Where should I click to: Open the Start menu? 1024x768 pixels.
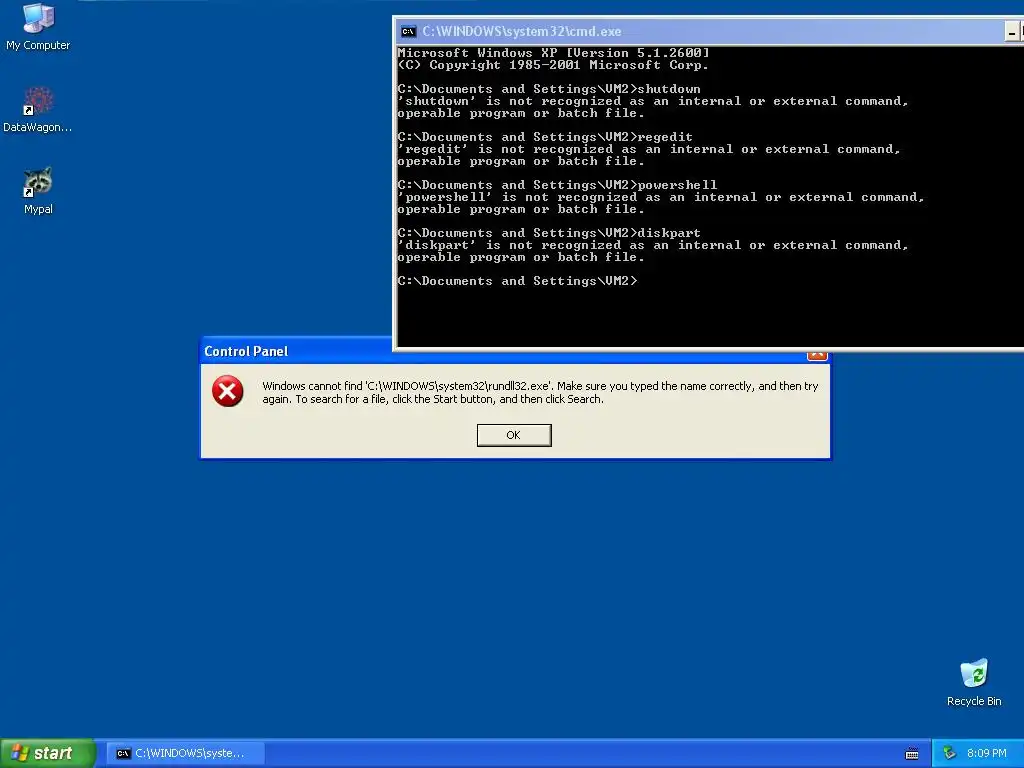[x=47, y=753]
